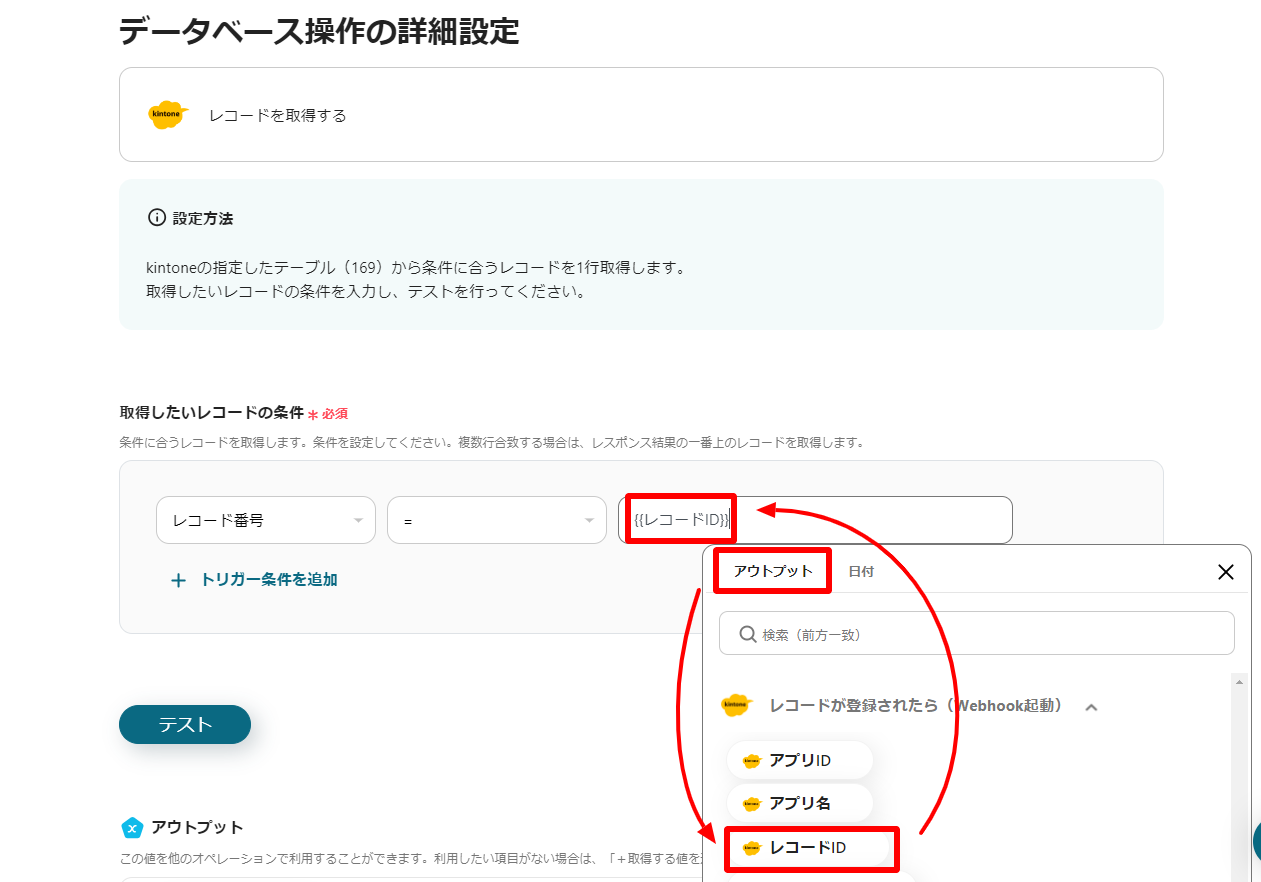1261x882 pixels.
Task: Click the info icon next to 設定方法
Action: 156,218
